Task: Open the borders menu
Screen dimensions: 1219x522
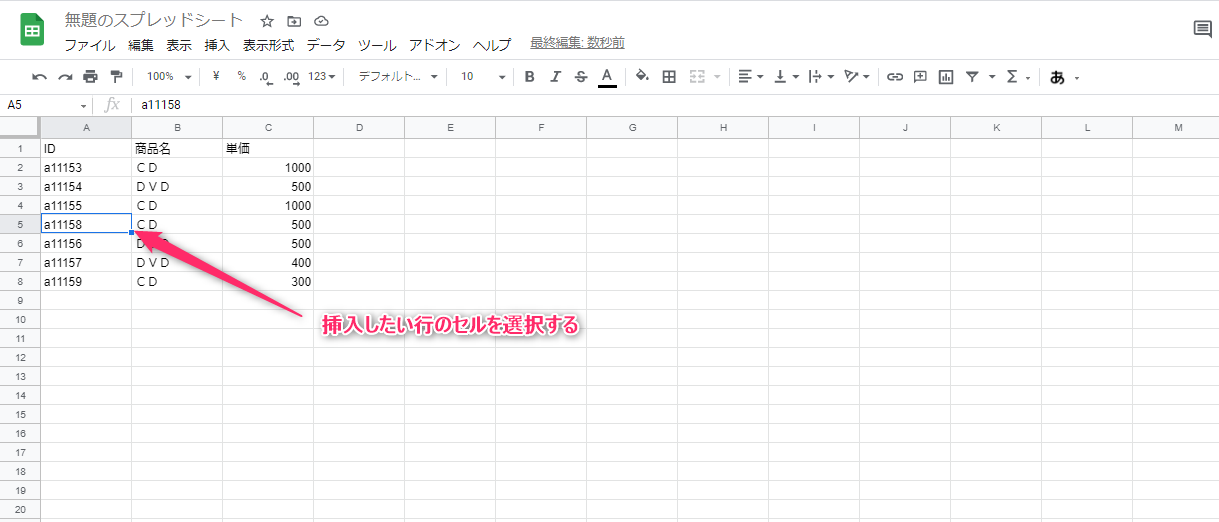Action: coord(669,76)
